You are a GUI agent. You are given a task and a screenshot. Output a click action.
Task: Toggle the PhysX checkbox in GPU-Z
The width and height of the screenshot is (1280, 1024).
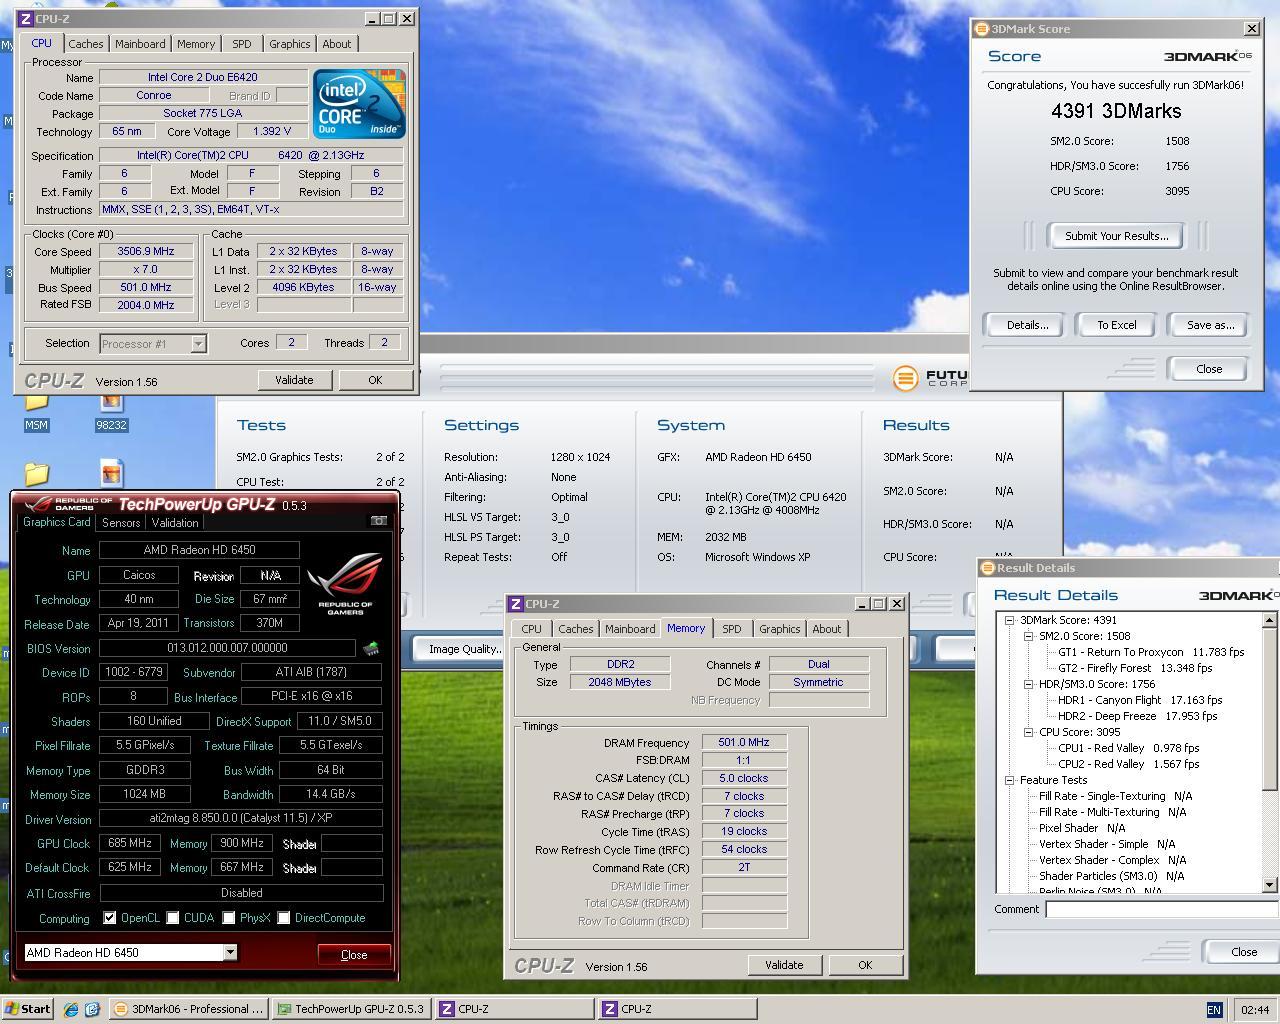pyautogui.click(x=229, y=918)
